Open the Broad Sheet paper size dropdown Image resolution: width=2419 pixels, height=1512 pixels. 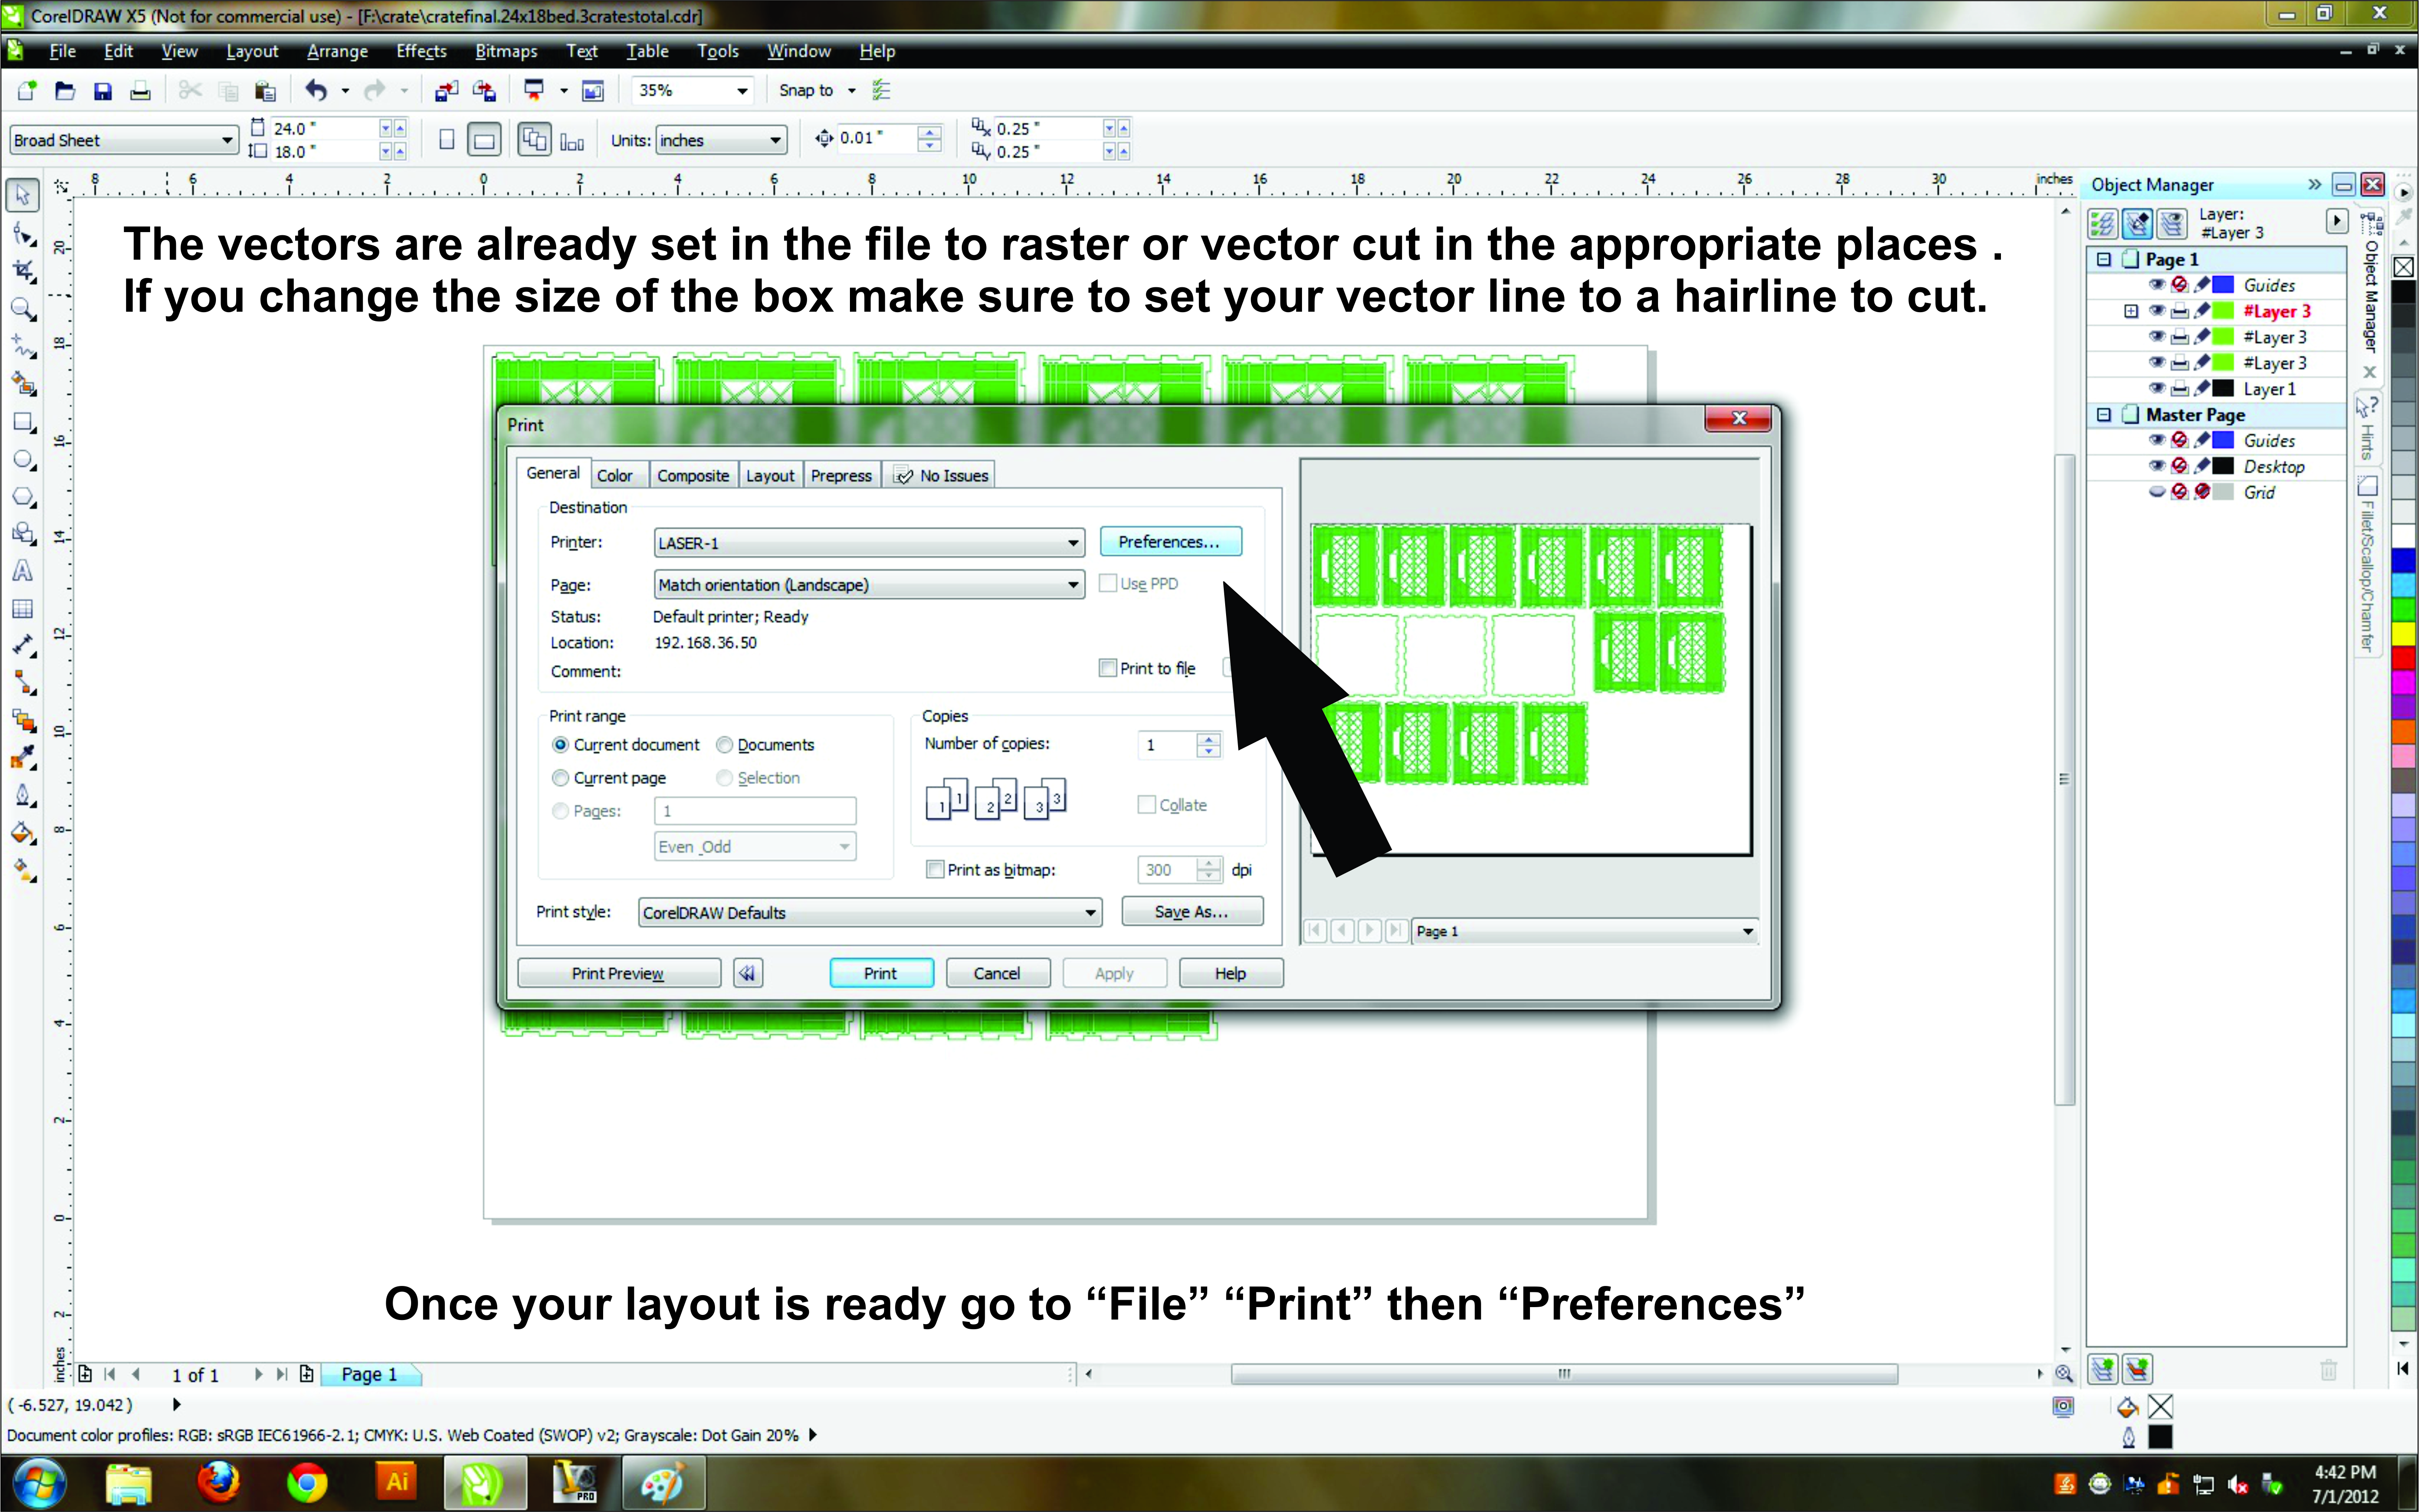(x=123, y=140)
